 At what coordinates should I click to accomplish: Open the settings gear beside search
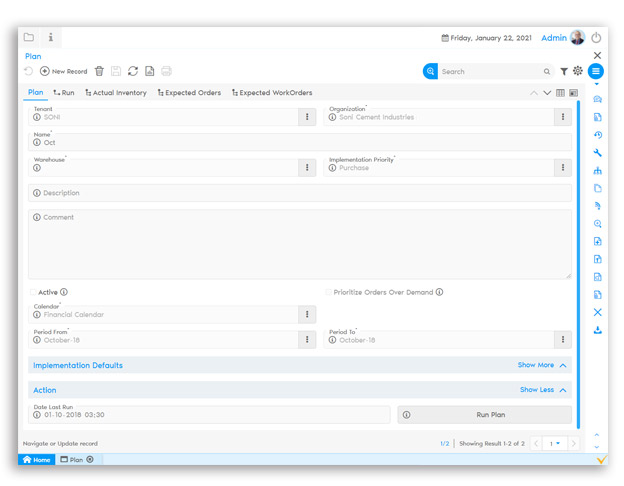[x=578, y=72]
